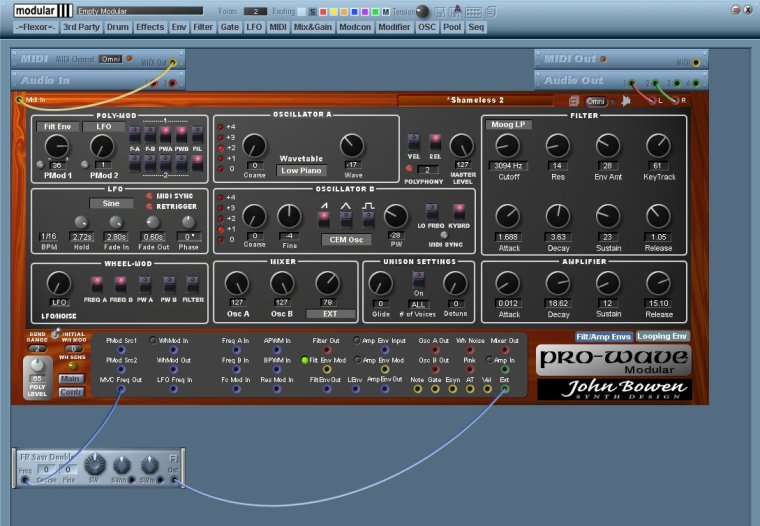Toggle the FILTER wheel-mod switch

(x=192, y=285)
